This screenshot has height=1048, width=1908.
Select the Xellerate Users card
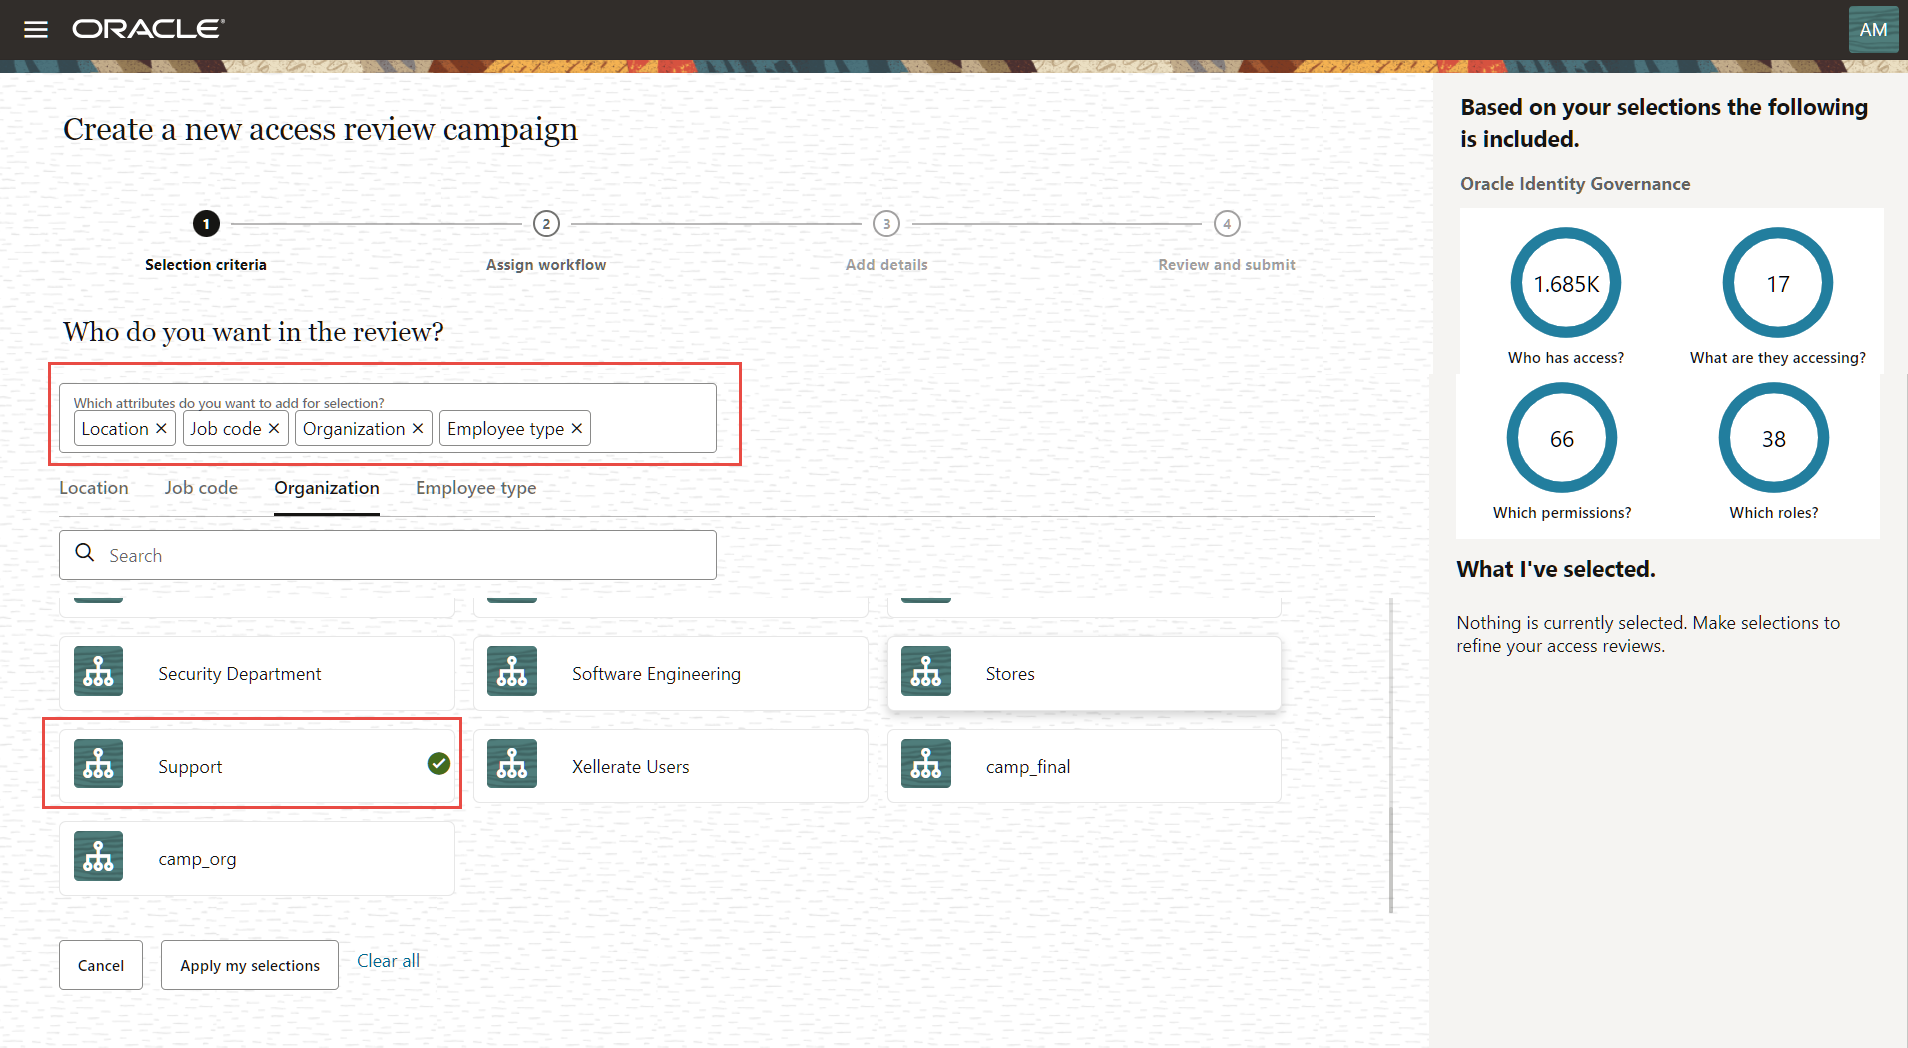[671, 766]
